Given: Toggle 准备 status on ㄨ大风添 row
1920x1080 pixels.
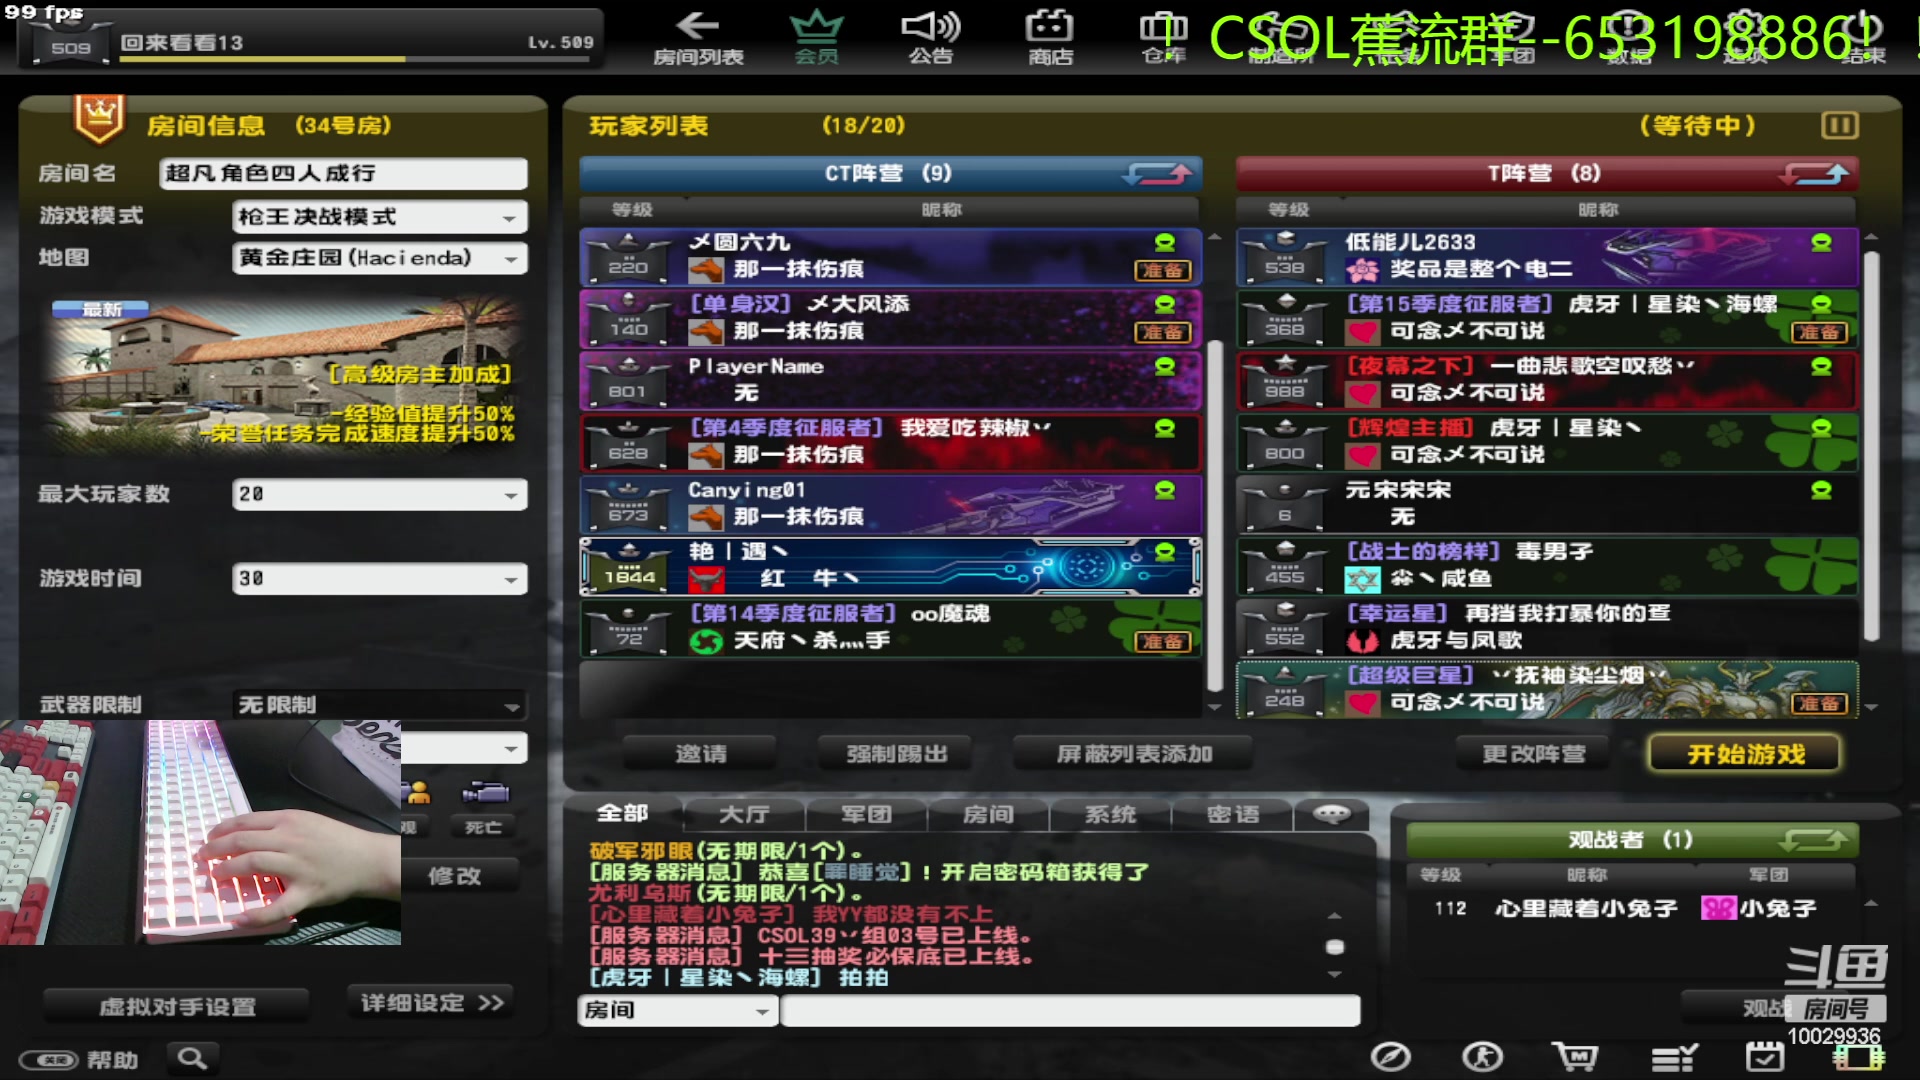Looking at the screenshot, I should coord(1162,332).
